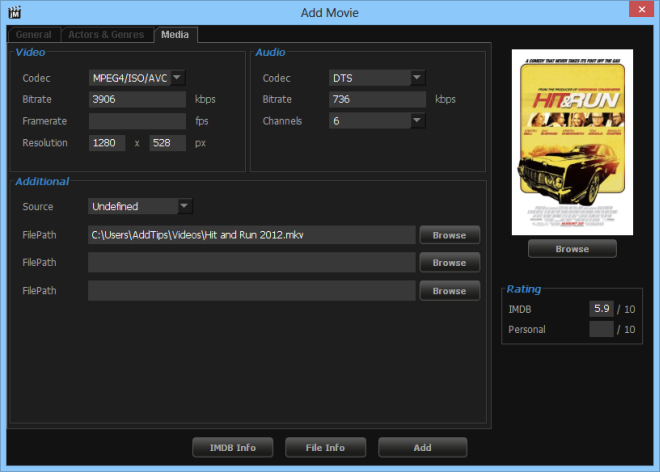Click the file path with Hit and Run 2012.mkv
Screen dimensions: 660x472
tap(252, 235)
